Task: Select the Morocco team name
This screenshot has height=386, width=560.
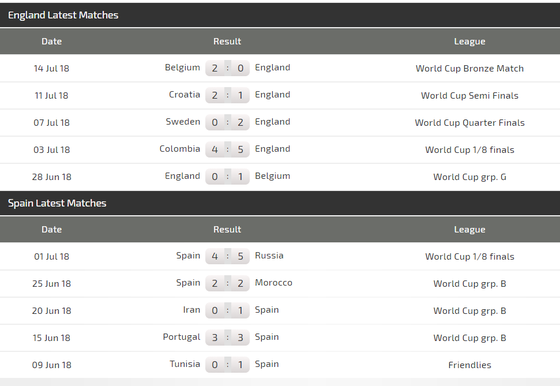Action: point(274,283)
